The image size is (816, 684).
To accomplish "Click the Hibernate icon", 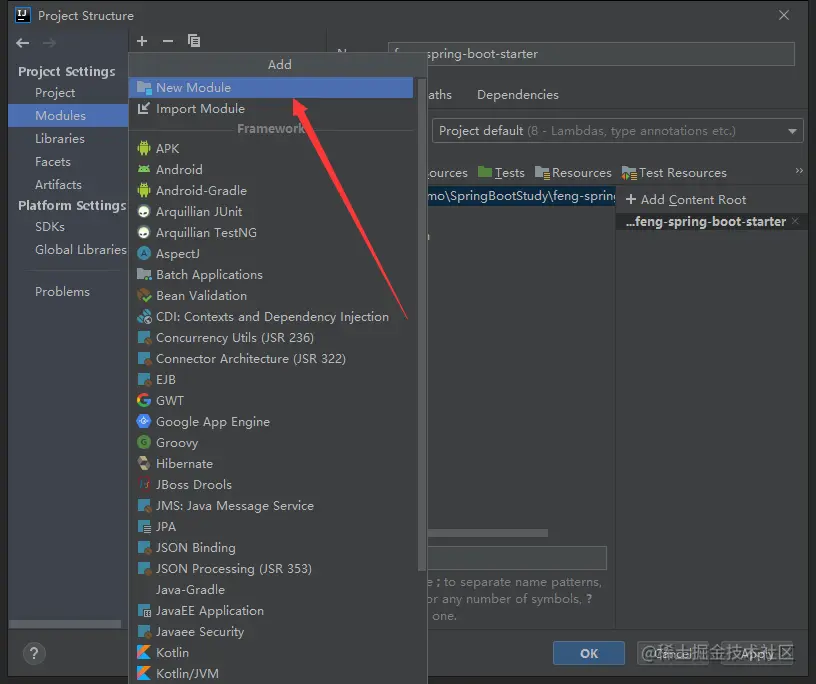I will [144, 463].
